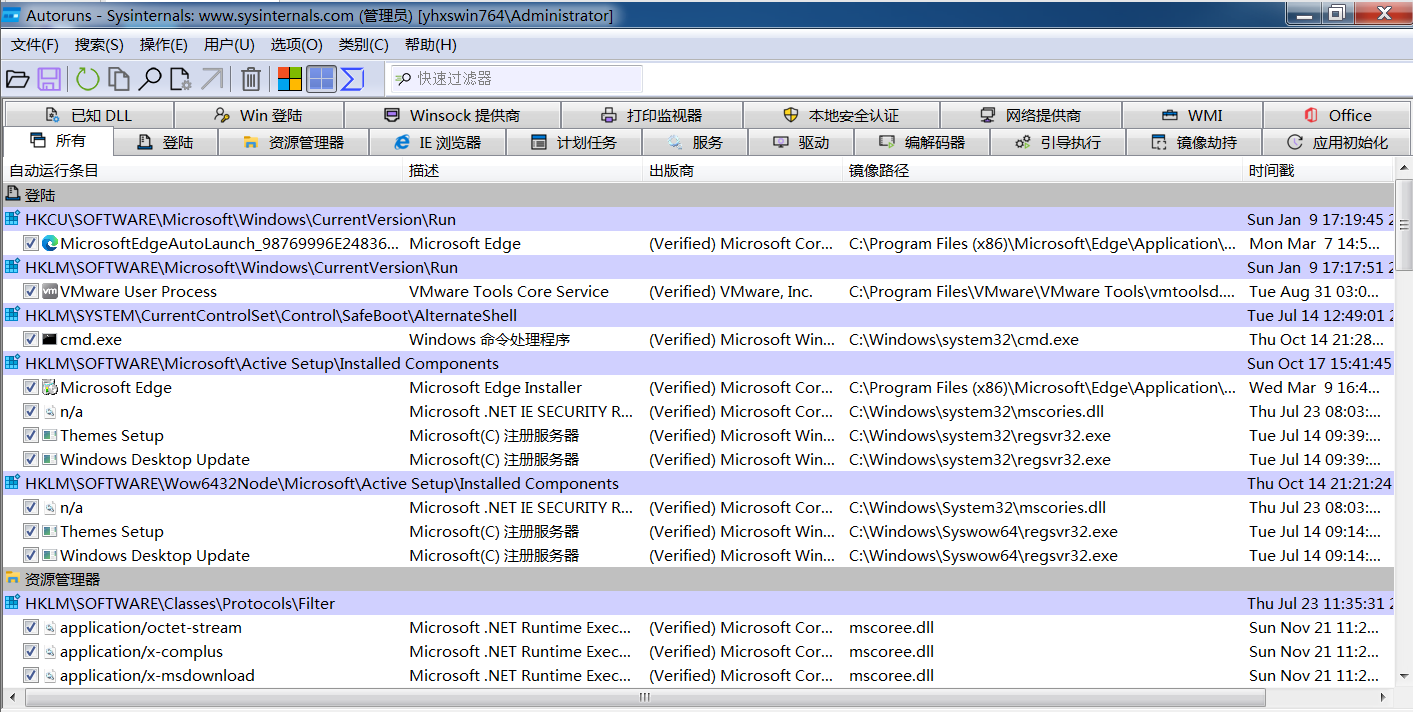The image size is (1413, 712).
Task: Click the horizontal scrollbar right arrow
Action: point(1383,697)
